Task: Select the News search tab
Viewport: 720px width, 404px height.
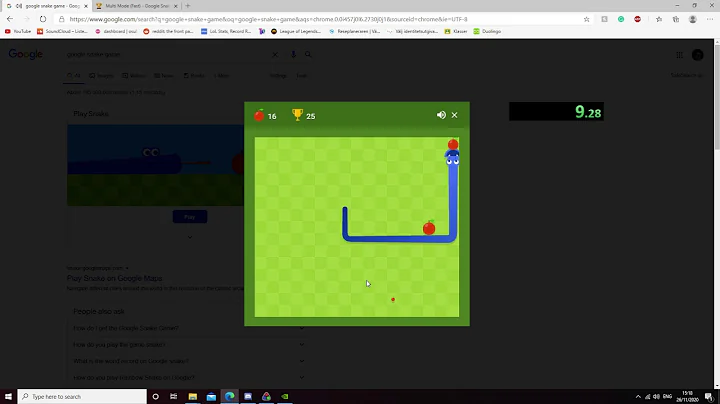Action: coord(164,76)
